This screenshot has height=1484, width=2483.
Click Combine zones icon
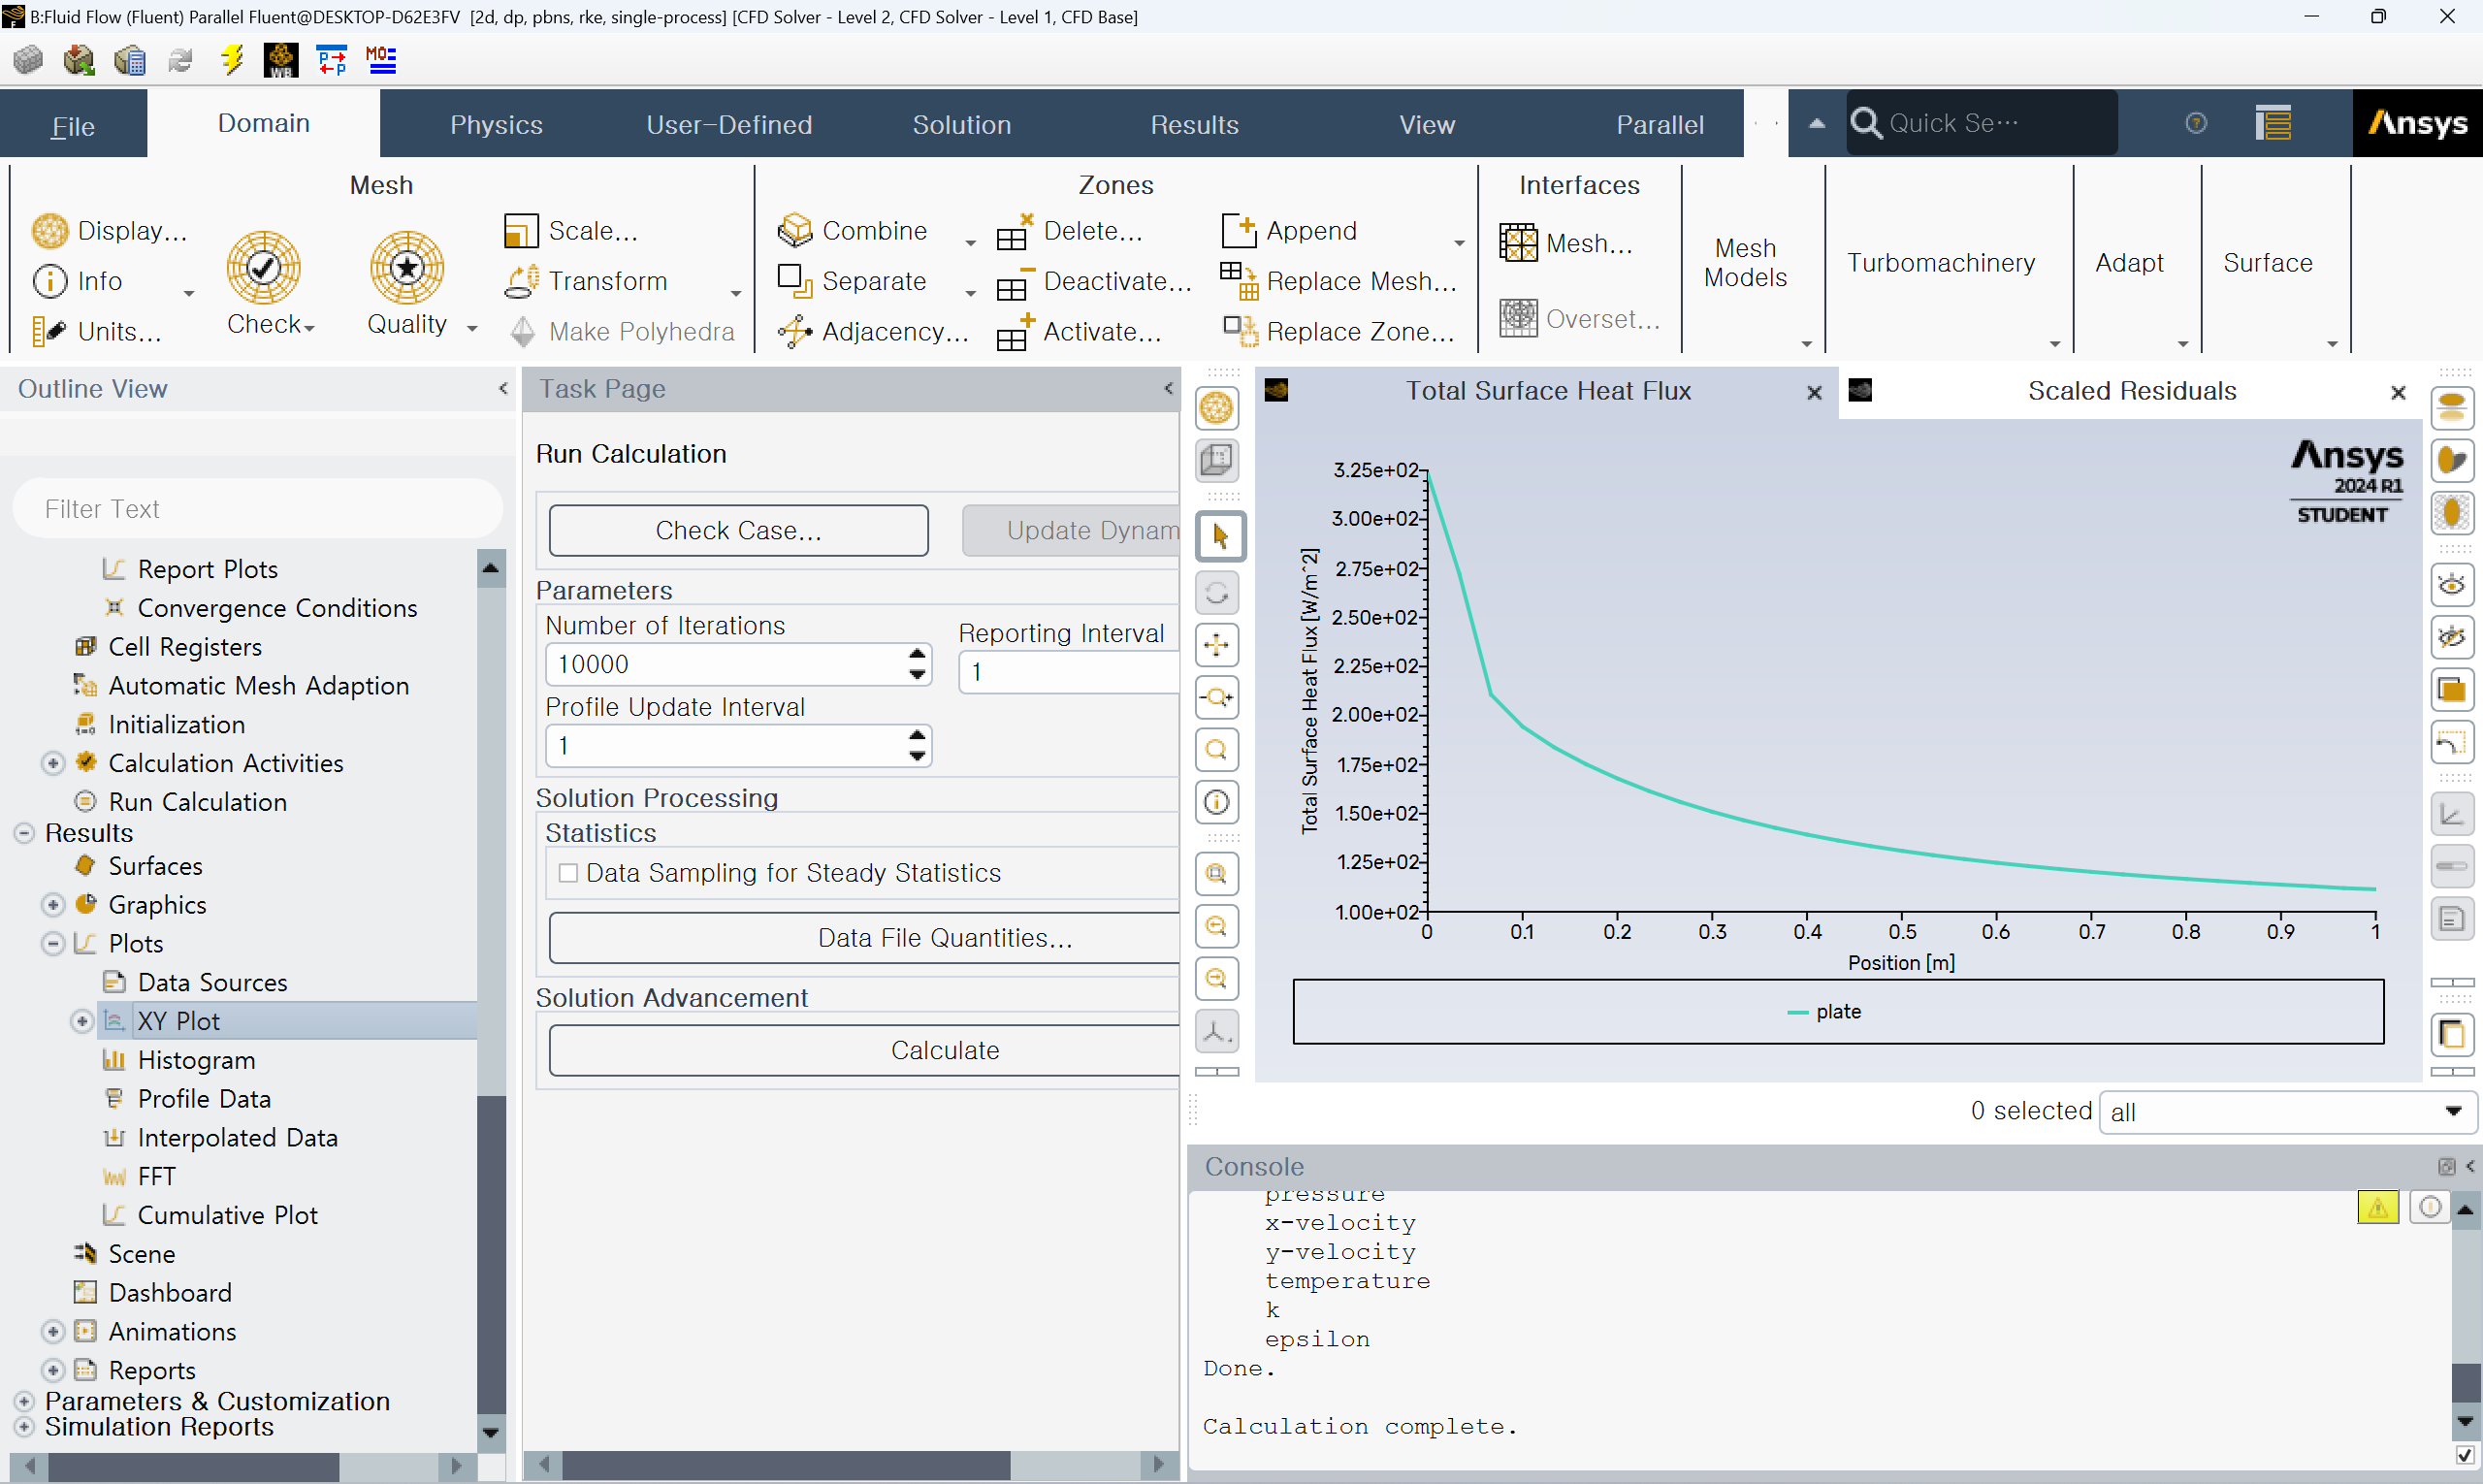[795, 231]
